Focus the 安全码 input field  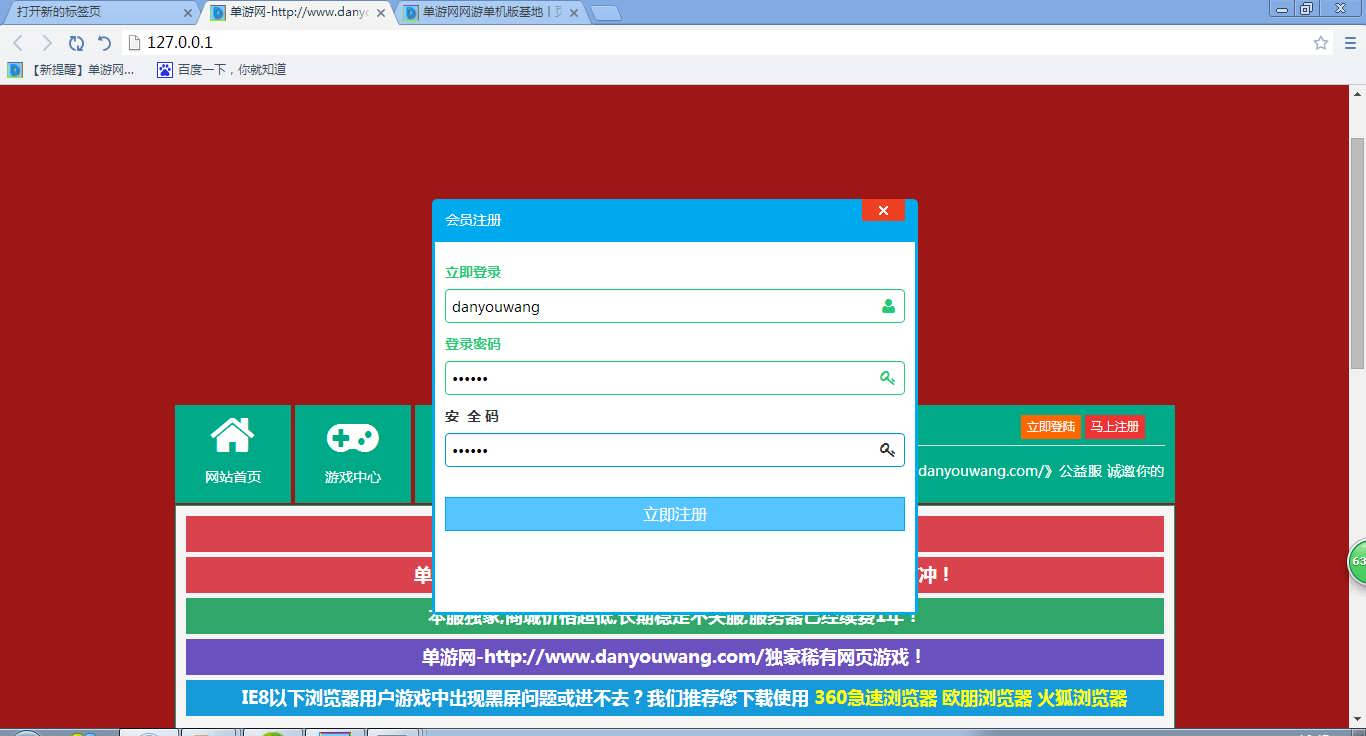(655, 450)
